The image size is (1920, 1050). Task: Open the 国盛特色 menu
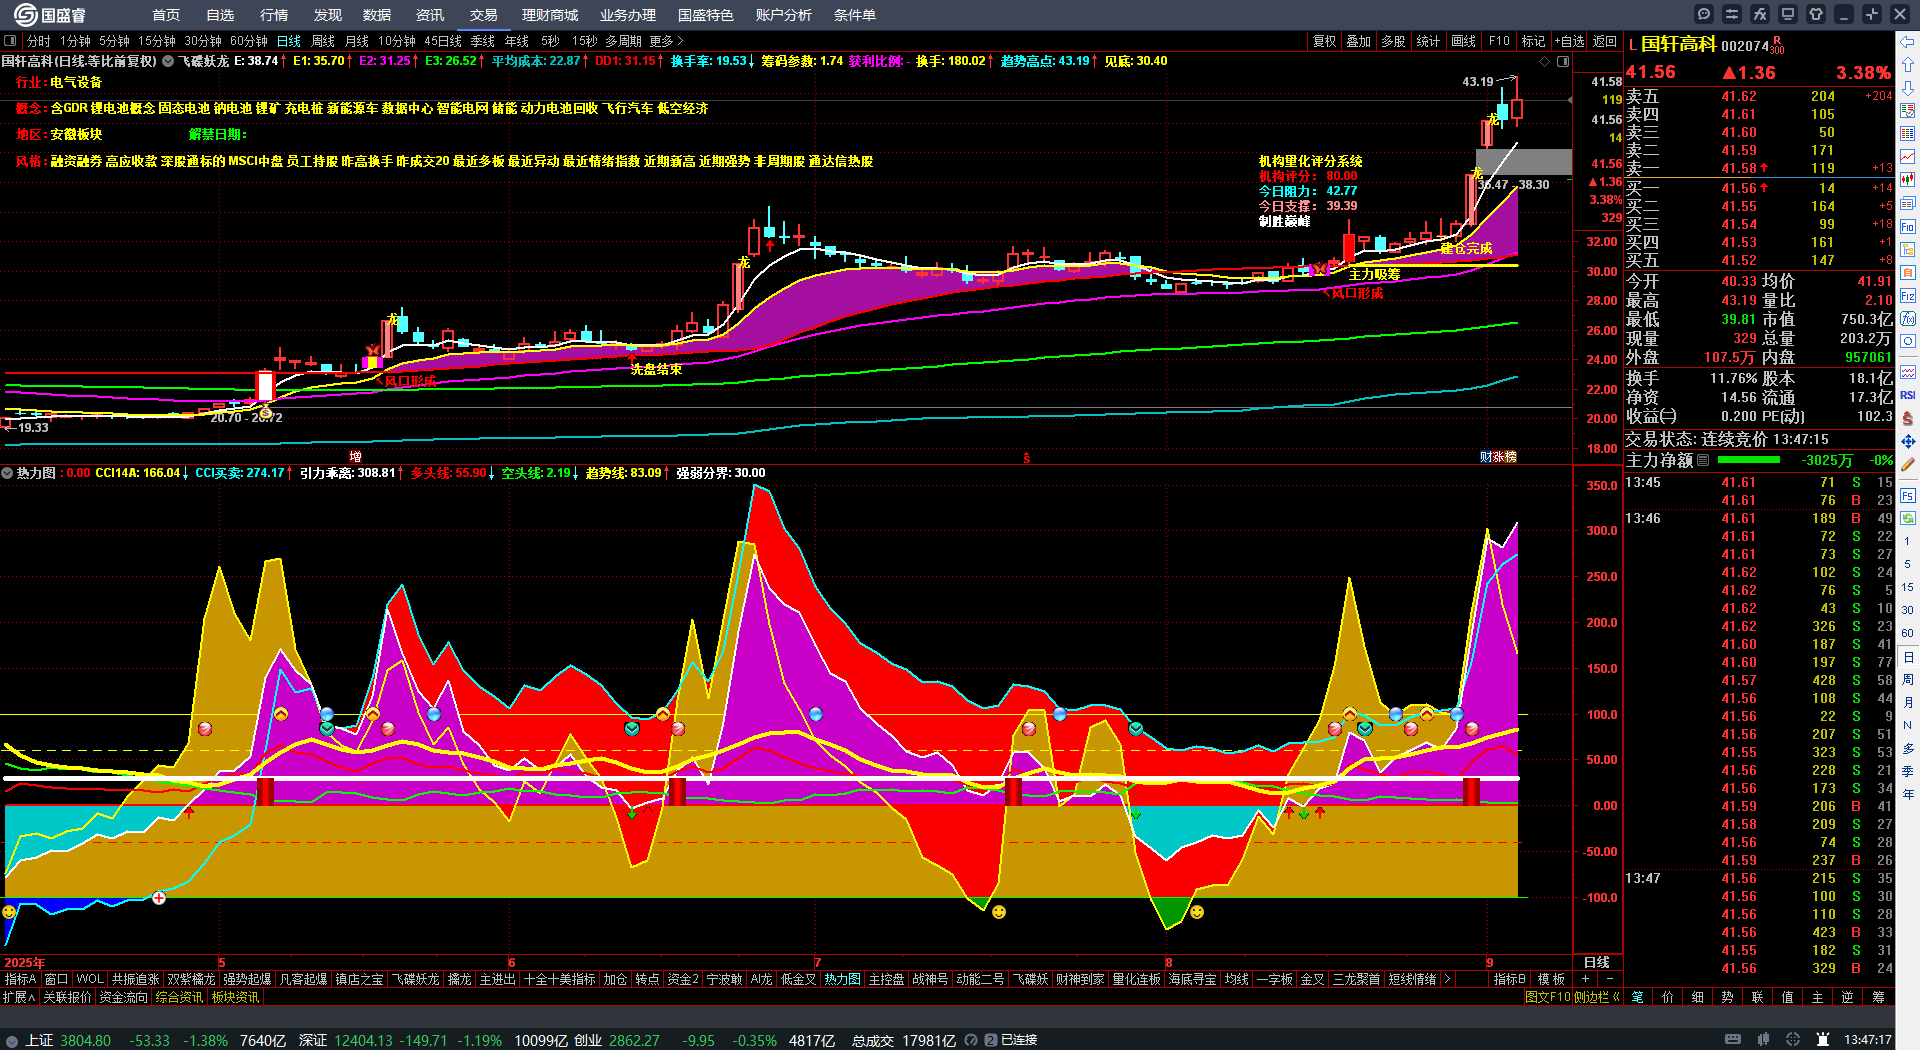click(705, 15)
